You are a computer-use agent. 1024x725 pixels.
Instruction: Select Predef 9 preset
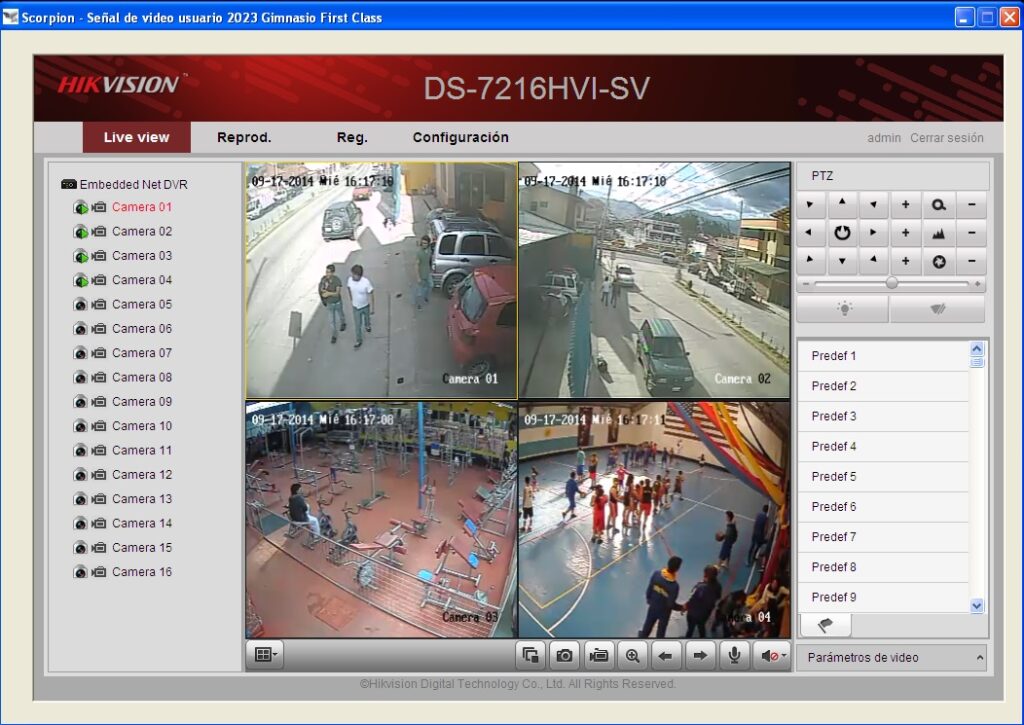point(883,597)
